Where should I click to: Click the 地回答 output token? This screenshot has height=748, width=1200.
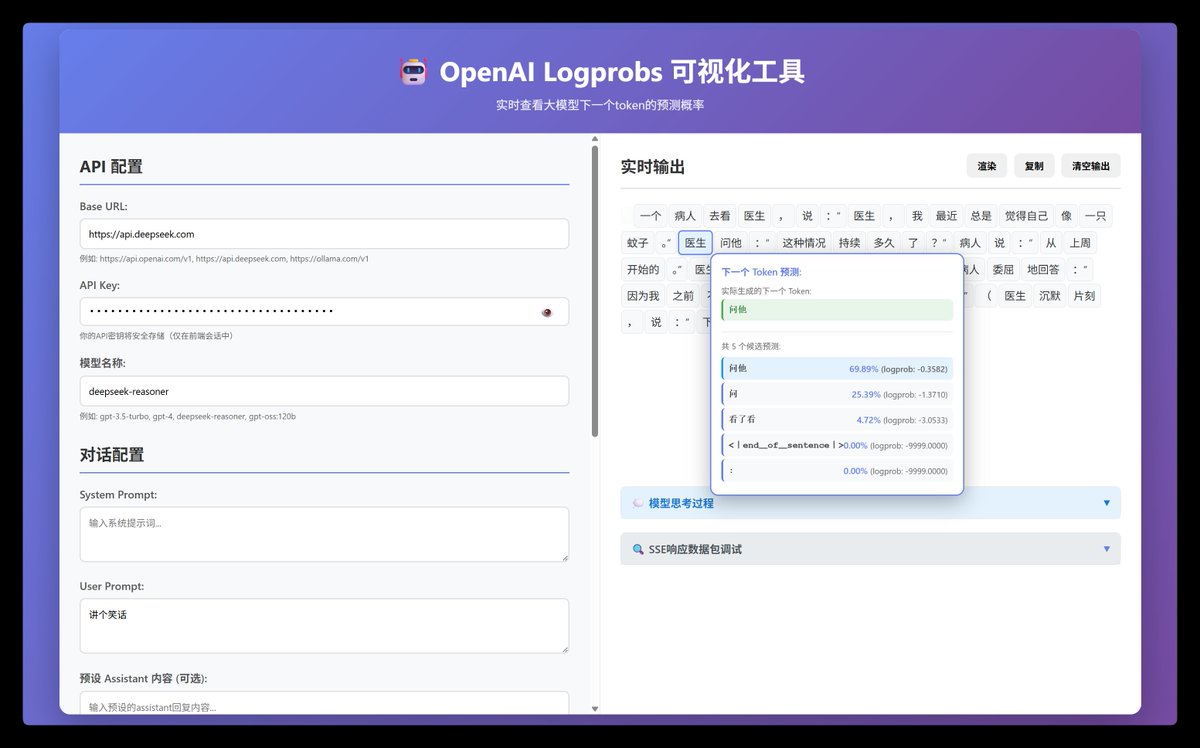pos(1043,269)
